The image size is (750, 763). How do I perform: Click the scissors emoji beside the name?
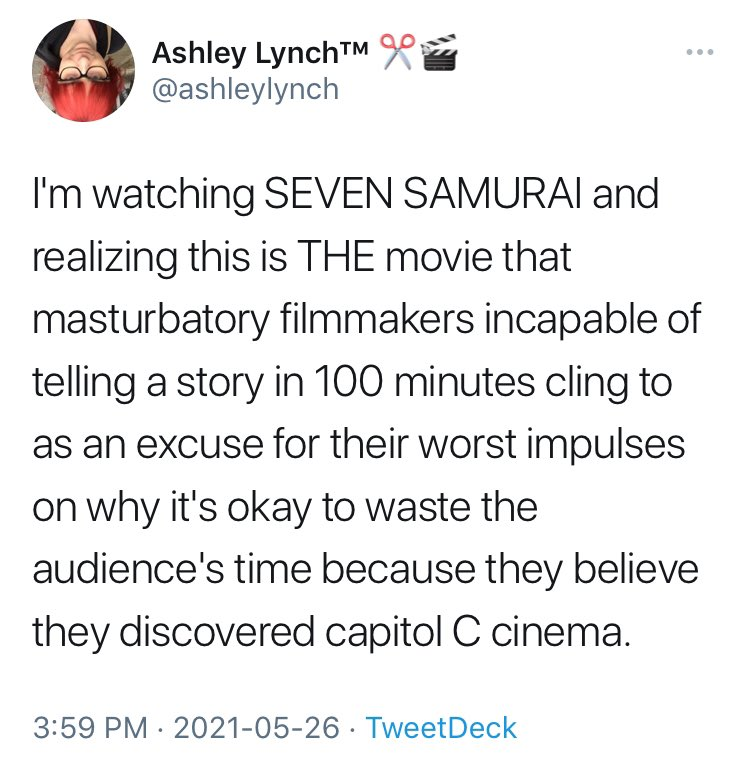point(397,51)
